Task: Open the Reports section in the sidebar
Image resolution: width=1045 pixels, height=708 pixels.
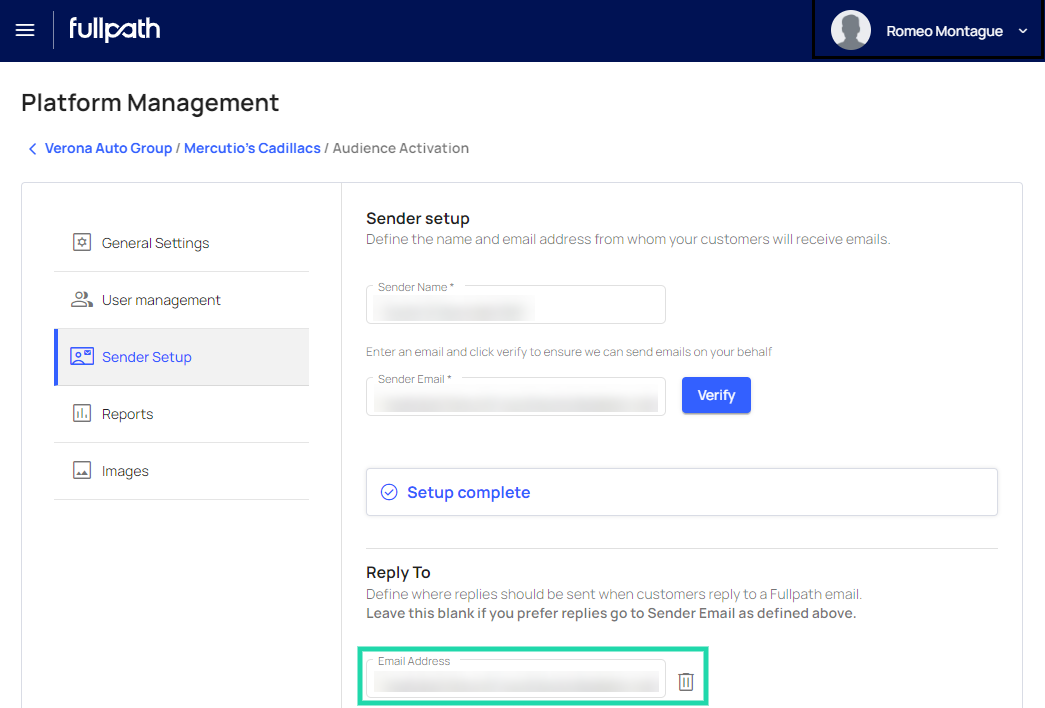Action: coord(127,414)
